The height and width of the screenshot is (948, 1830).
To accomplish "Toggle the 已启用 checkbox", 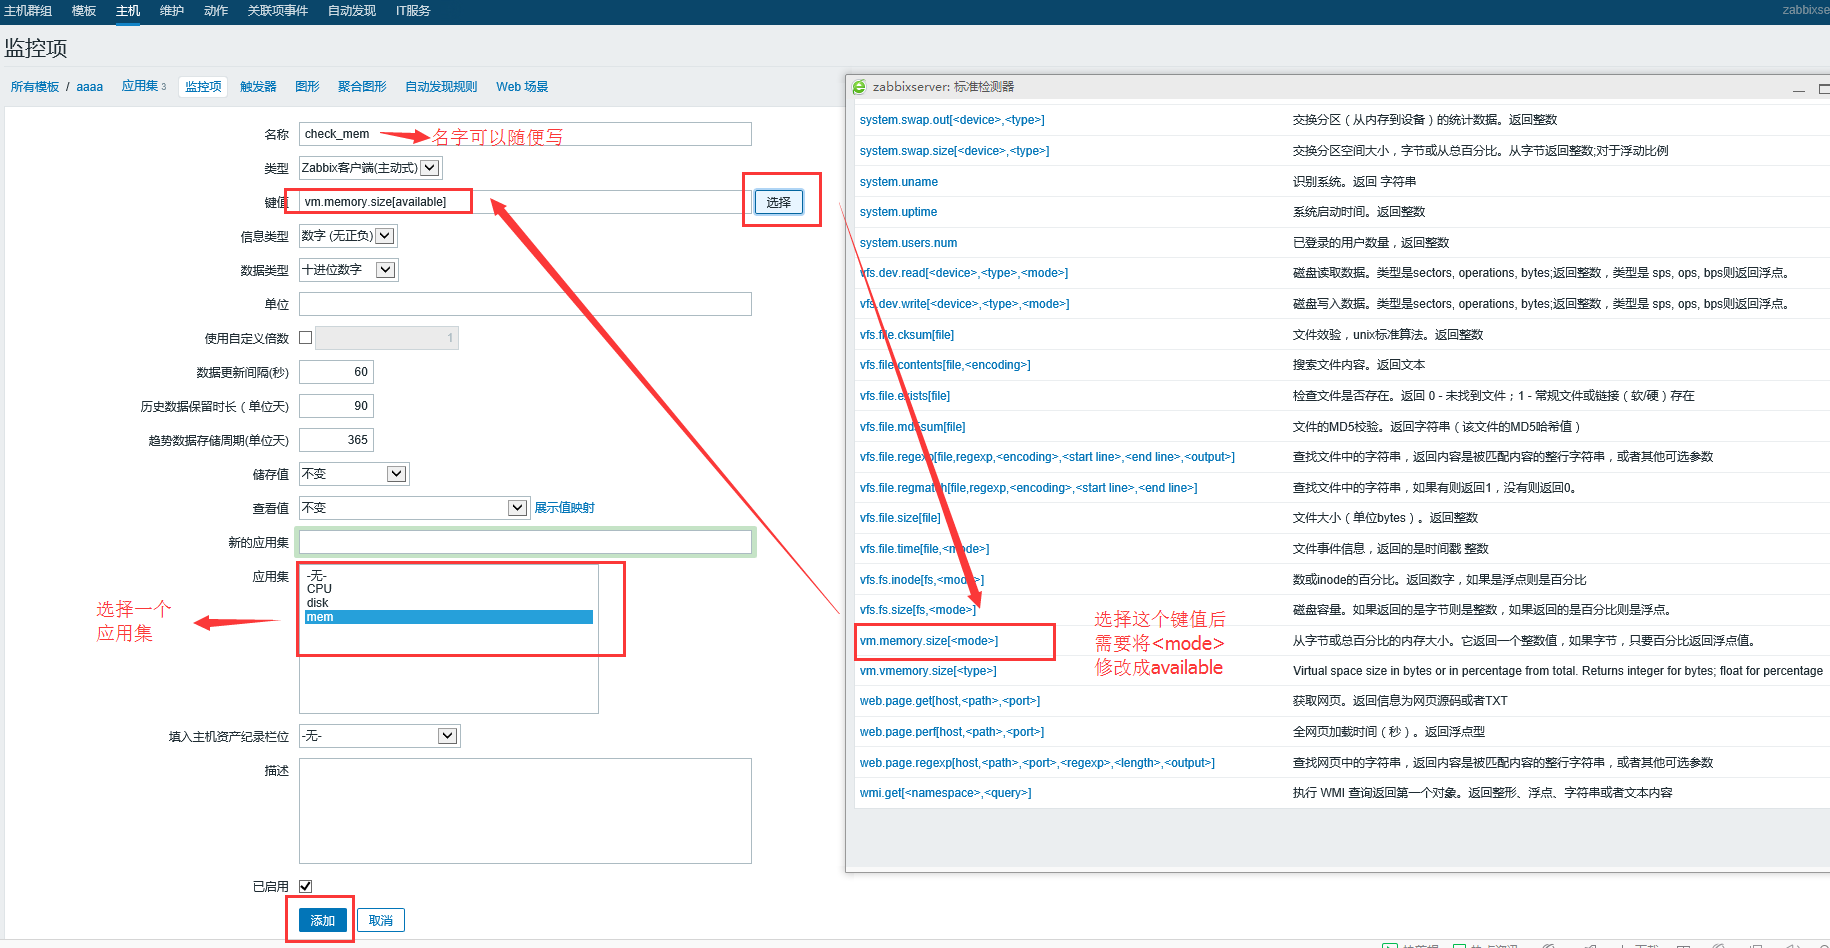I will click(306, 886).
